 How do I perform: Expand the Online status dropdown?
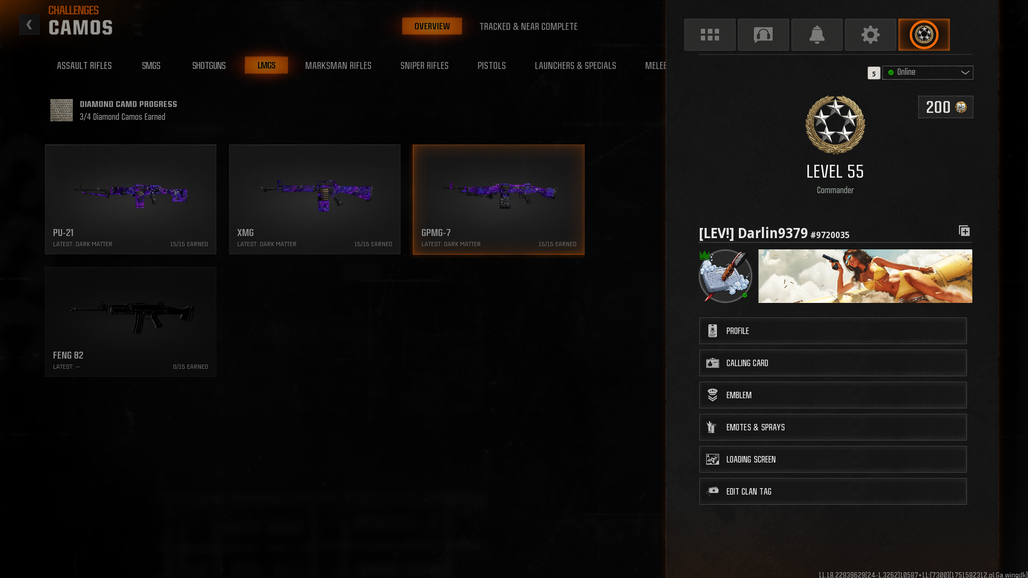point(928,73)
